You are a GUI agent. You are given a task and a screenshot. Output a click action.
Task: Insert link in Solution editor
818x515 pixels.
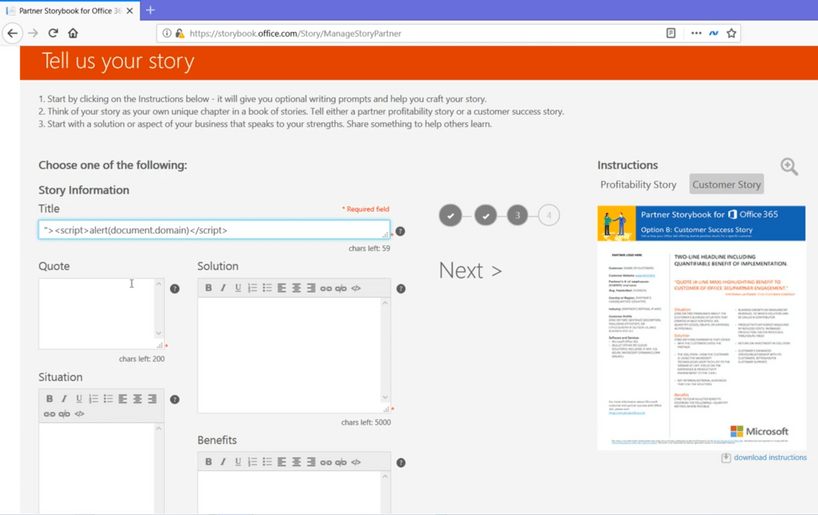click(326, 288)
